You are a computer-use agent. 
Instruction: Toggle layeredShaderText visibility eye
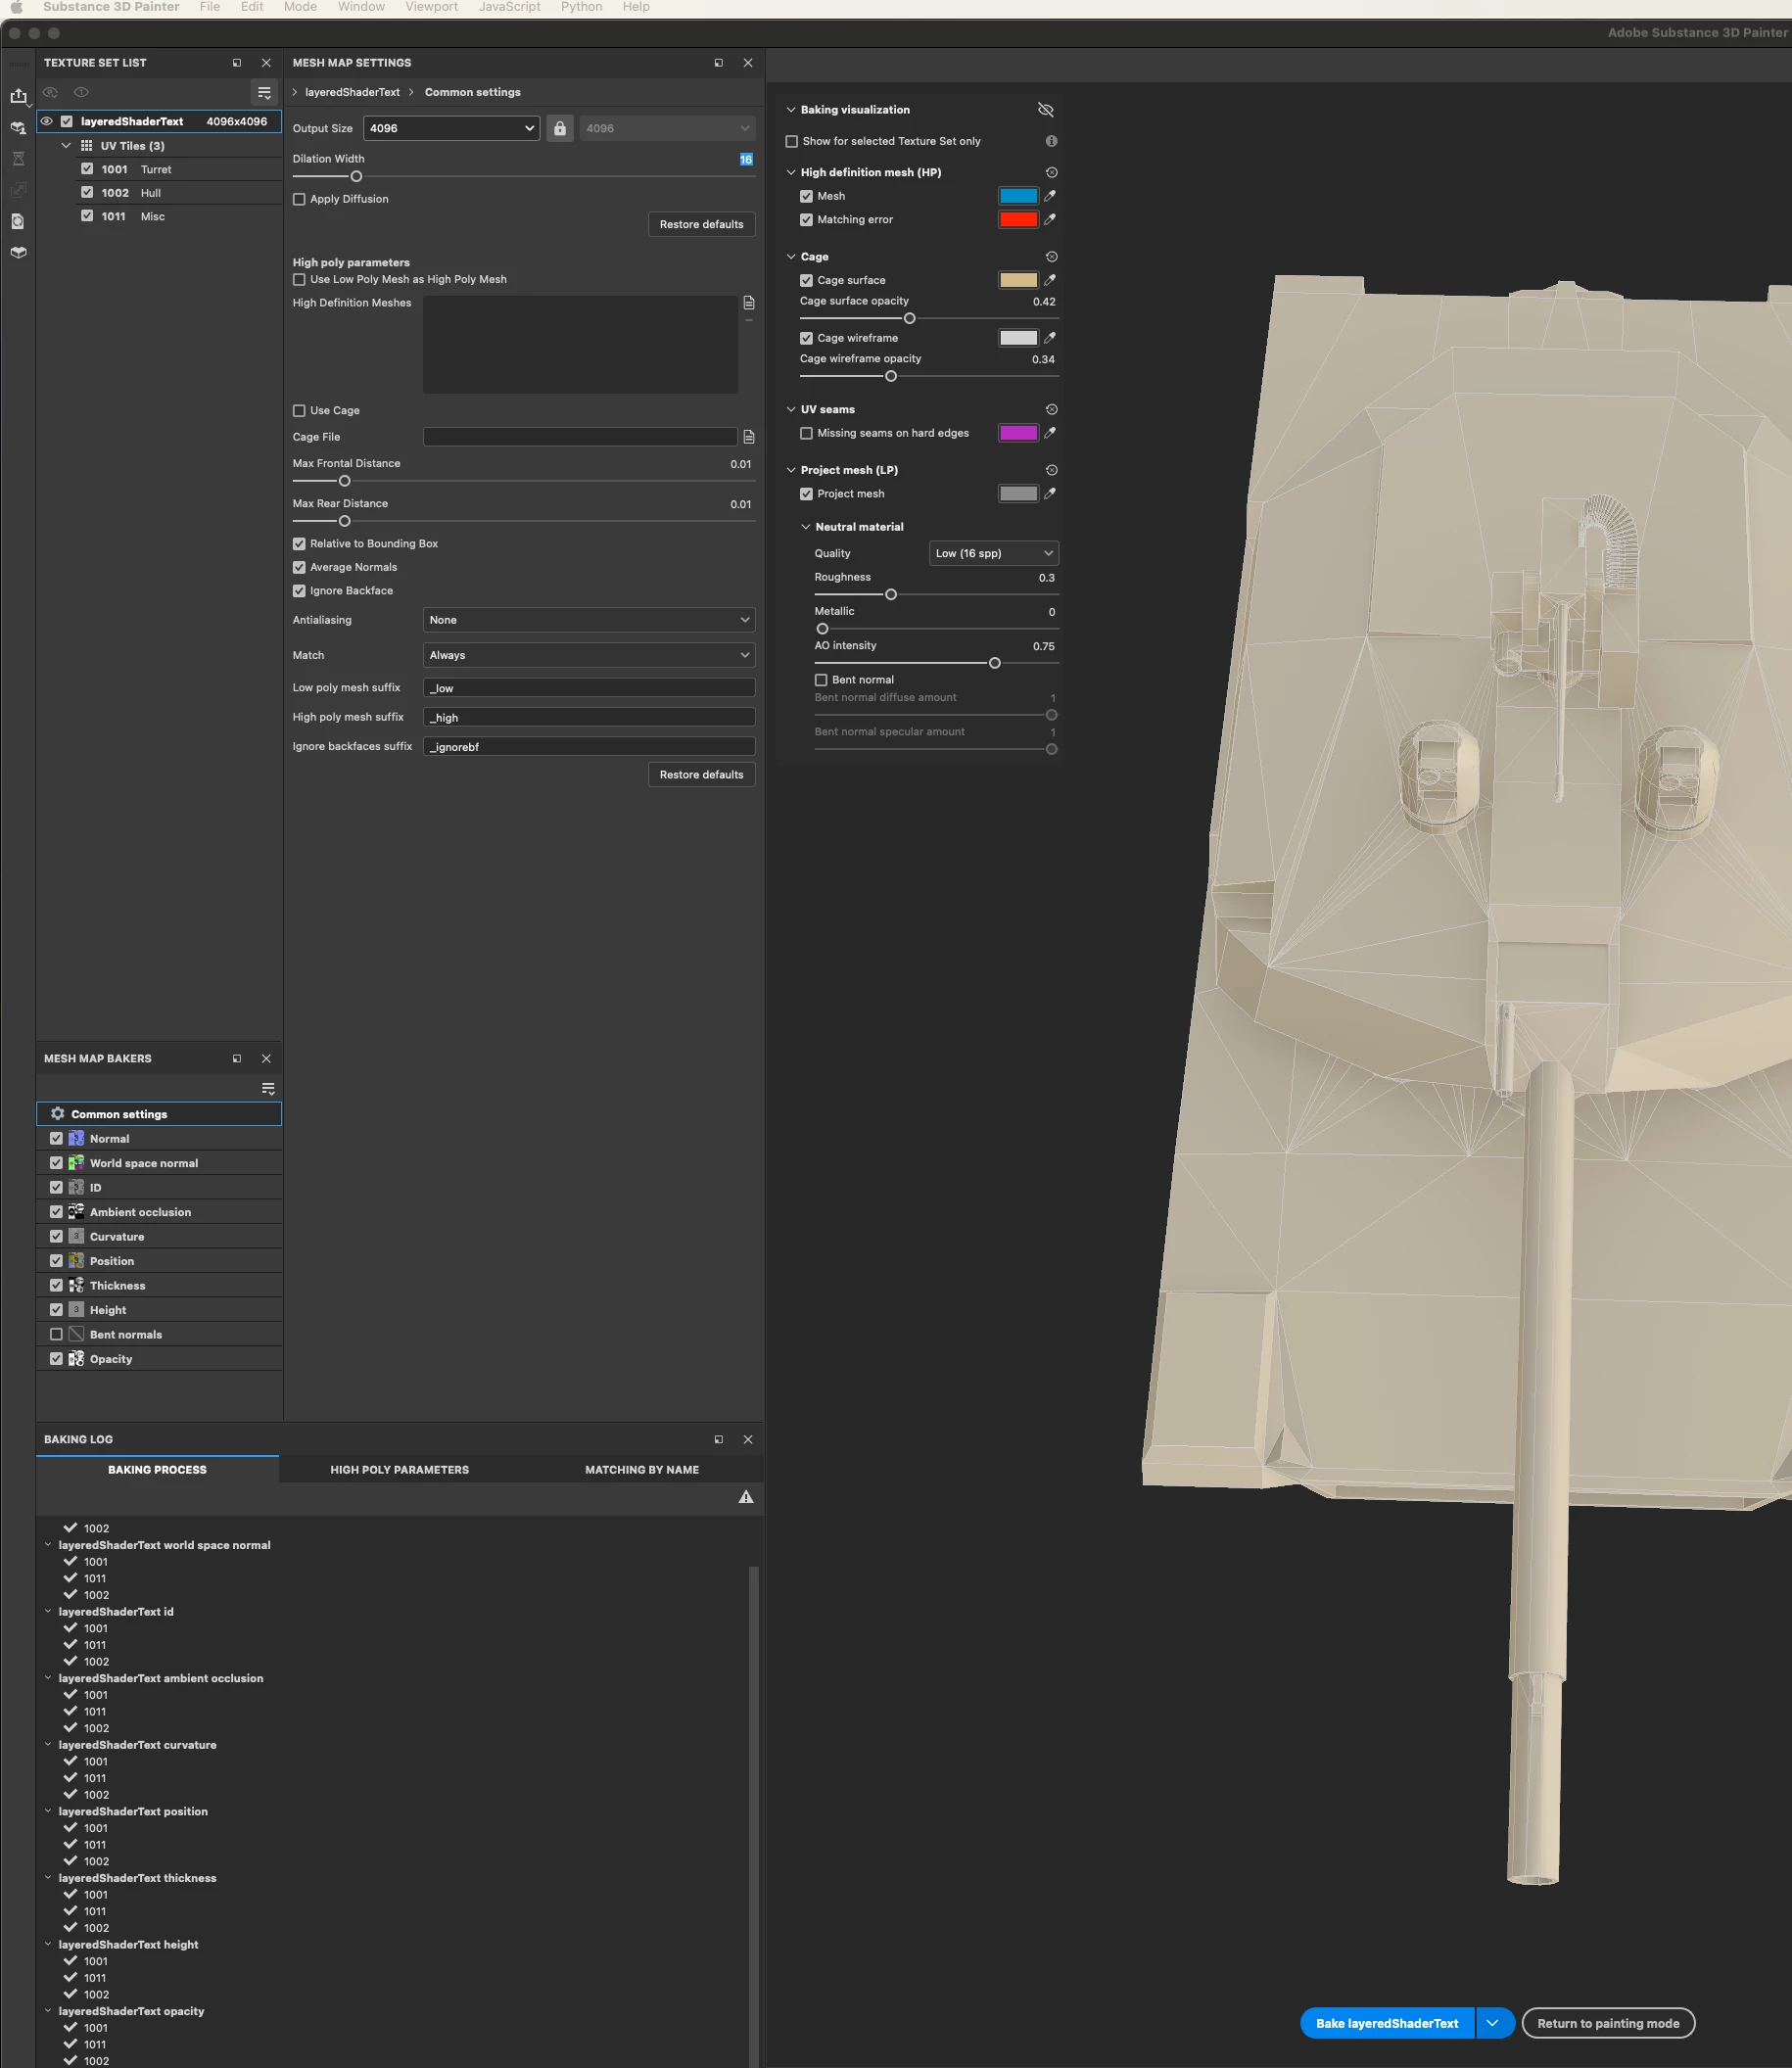tap(47, 121)
